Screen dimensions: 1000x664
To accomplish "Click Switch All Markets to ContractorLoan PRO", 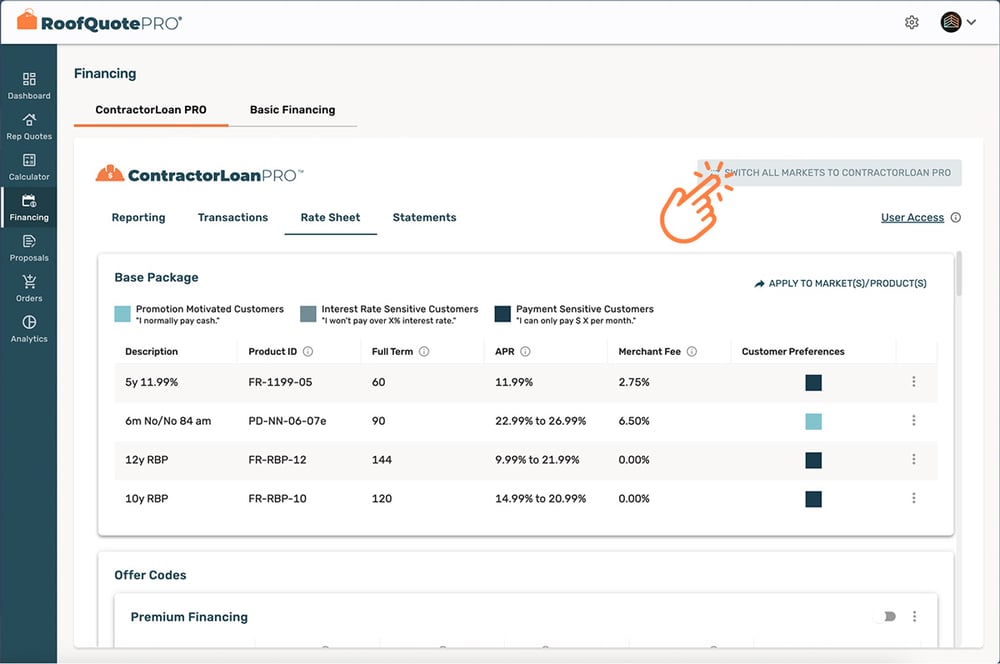I will (829, 173).
